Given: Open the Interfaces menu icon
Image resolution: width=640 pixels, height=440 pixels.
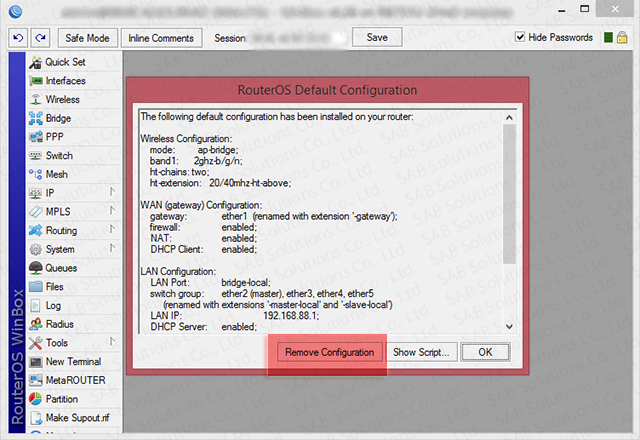Looking at the screenshot, I should tap(36, 81).
